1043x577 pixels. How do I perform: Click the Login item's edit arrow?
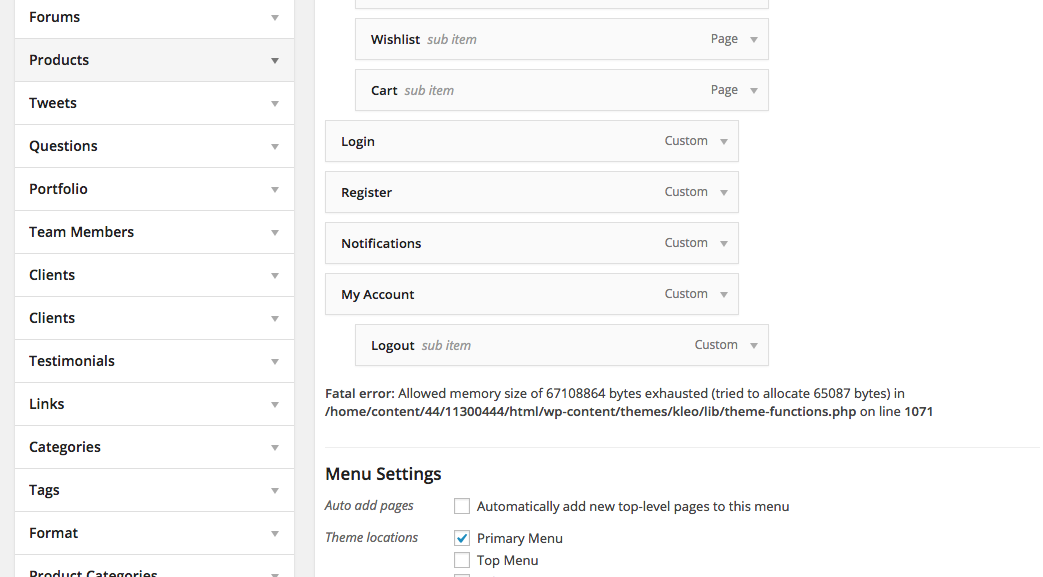(723, 142)
